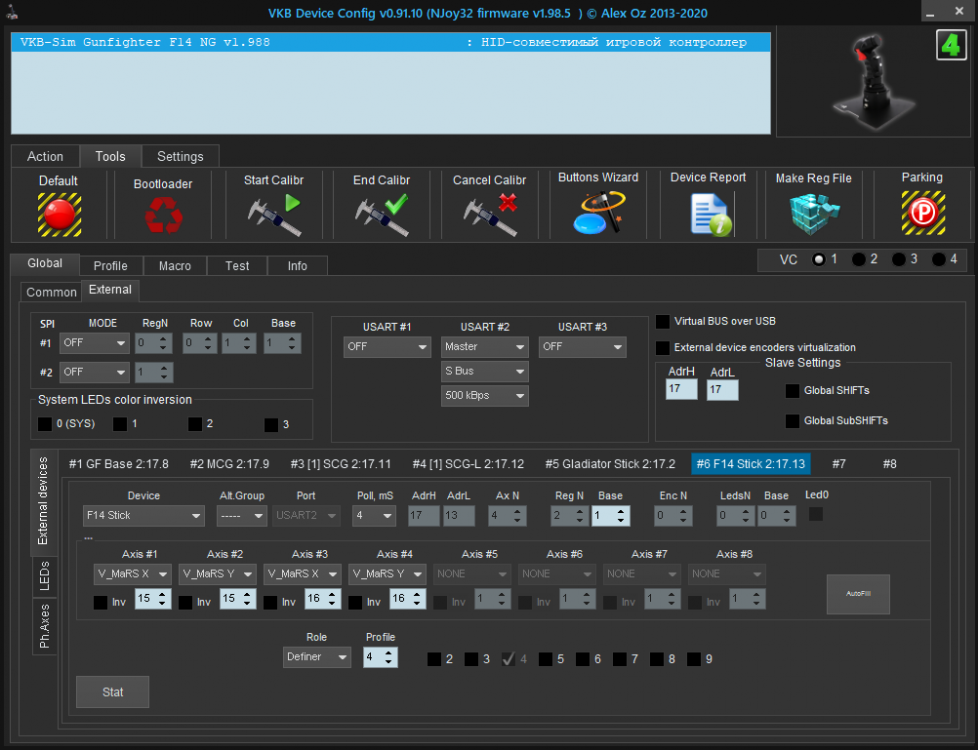Click the Make Reg File icon

(x=813, y=213)
